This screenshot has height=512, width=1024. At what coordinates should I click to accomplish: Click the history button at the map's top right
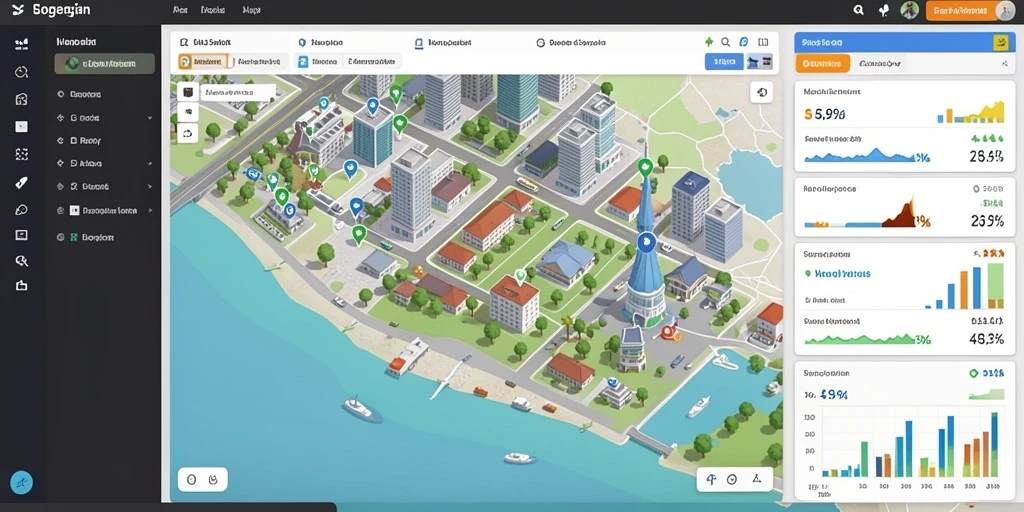761,93
